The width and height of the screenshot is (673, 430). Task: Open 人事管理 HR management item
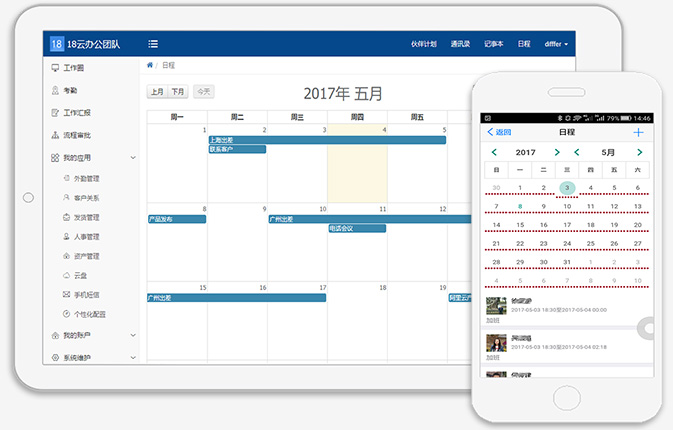81,236
